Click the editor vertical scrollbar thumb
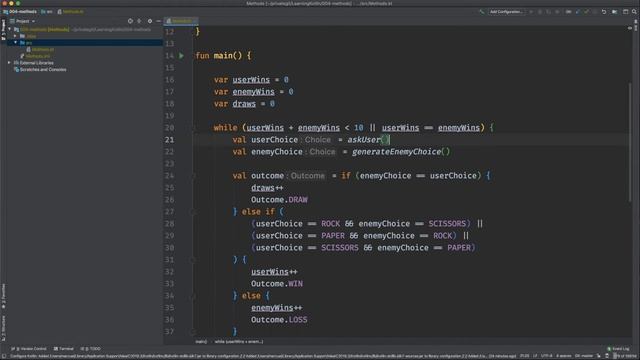Viewport: 640px width, 360px height. tap(630, 141)
